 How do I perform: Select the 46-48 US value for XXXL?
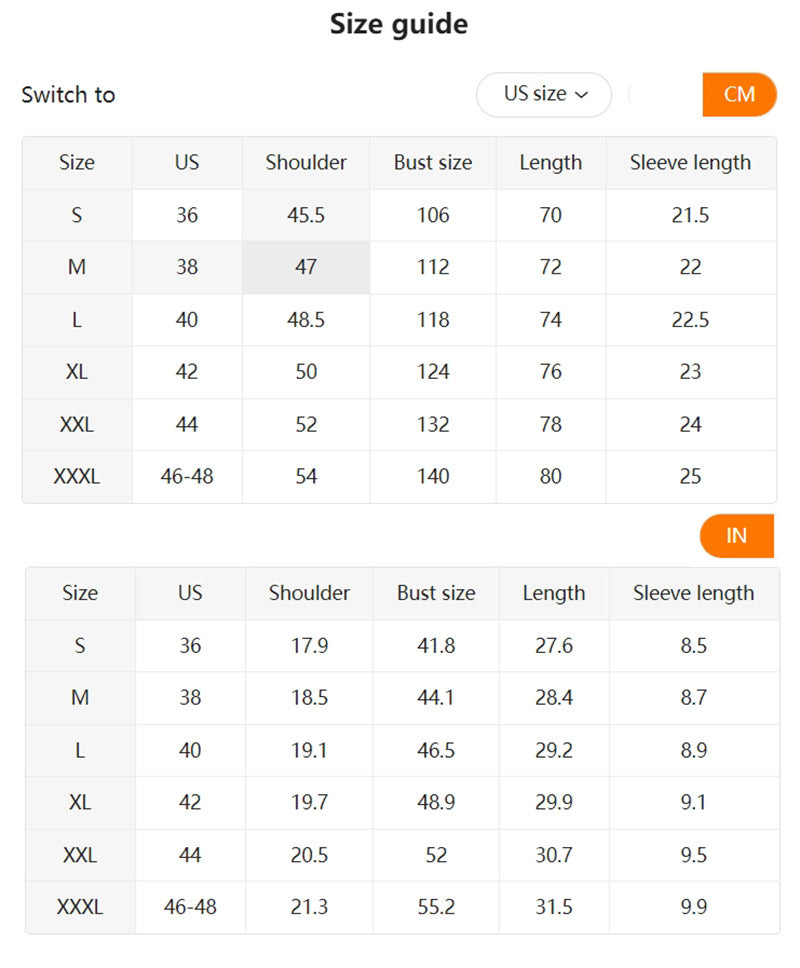pos(187,477)
